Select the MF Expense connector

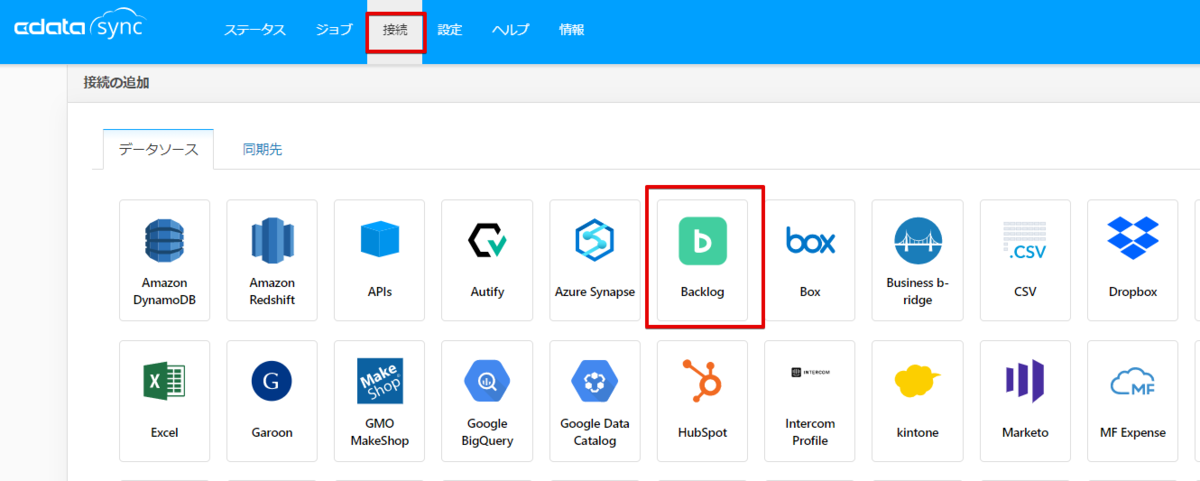[1133, 400]
